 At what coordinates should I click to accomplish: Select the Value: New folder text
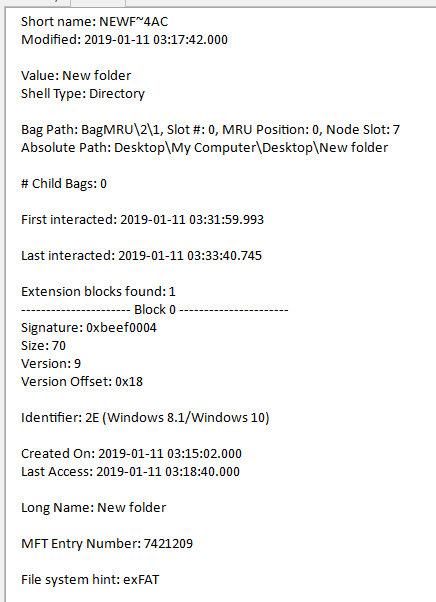point(76,76)
